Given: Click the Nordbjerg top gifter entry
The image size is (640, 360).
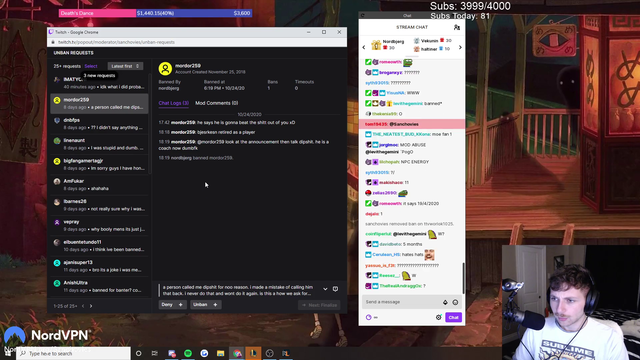Looking at the screenshot, I should pyautogui.click(x=388, y=44).
